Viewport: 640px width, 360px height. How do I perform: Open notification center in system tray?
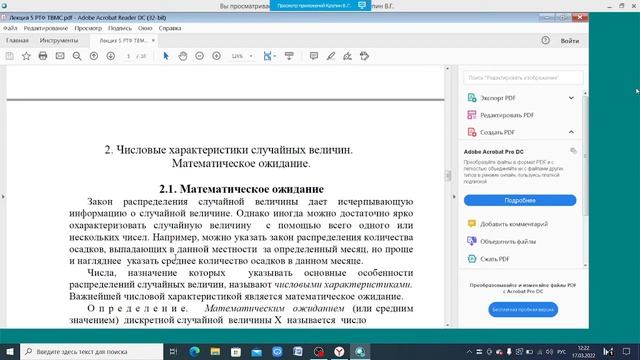click(627, 351)
